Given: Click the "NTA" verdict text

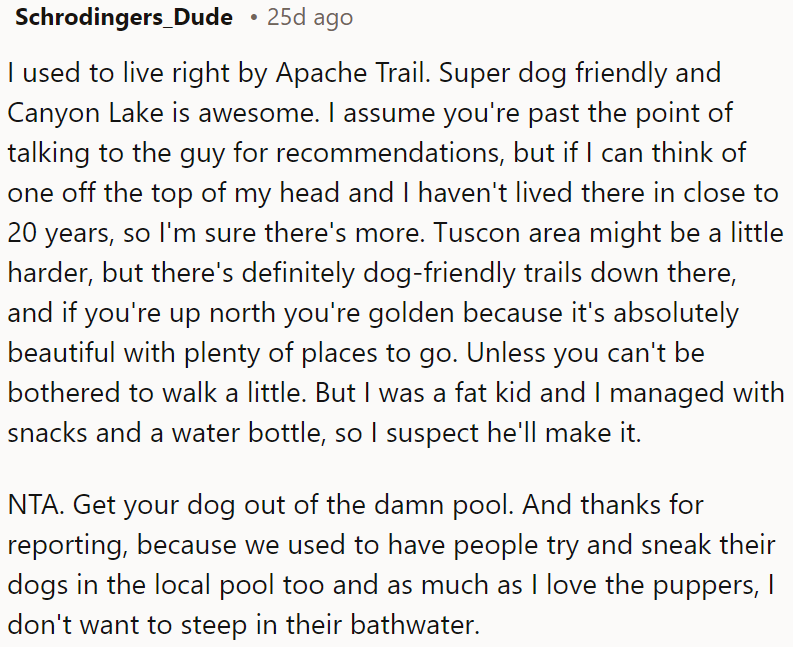Looking at the screenshot, I should pos(33,508).
